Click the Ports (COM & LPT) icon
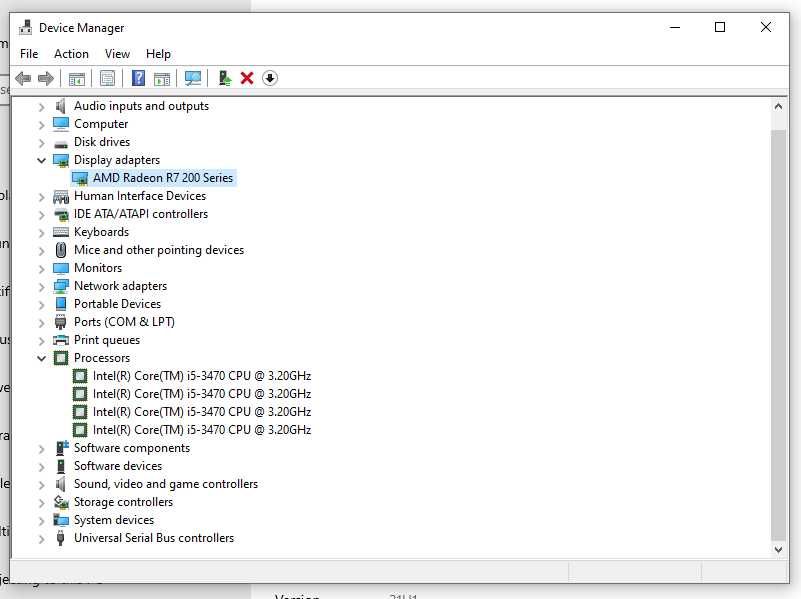Viewport: 801px width, 599px height. click(60, 322)
